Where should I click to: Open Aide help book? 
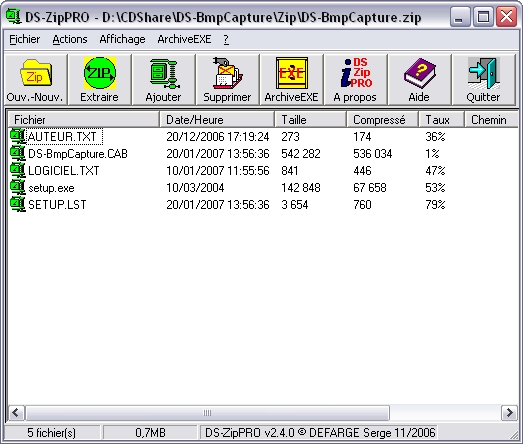click(420, 80)
